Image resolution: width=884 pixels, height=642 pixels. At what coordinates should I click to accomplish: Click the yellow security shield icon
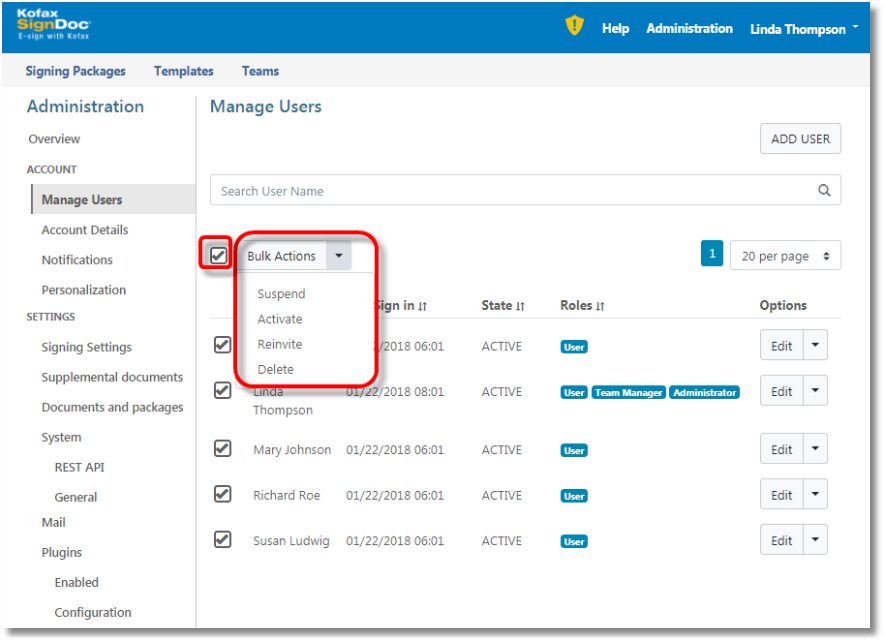pos(574,27)
